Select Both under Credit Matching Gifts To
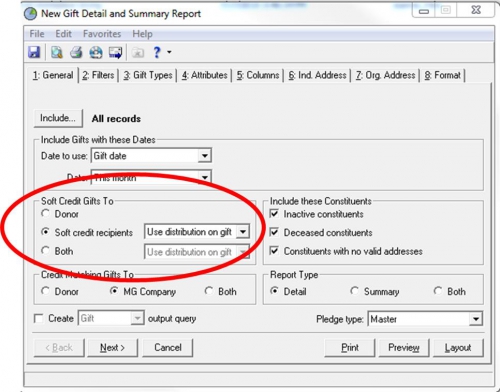500x392 pixels. tap(209, 291)
